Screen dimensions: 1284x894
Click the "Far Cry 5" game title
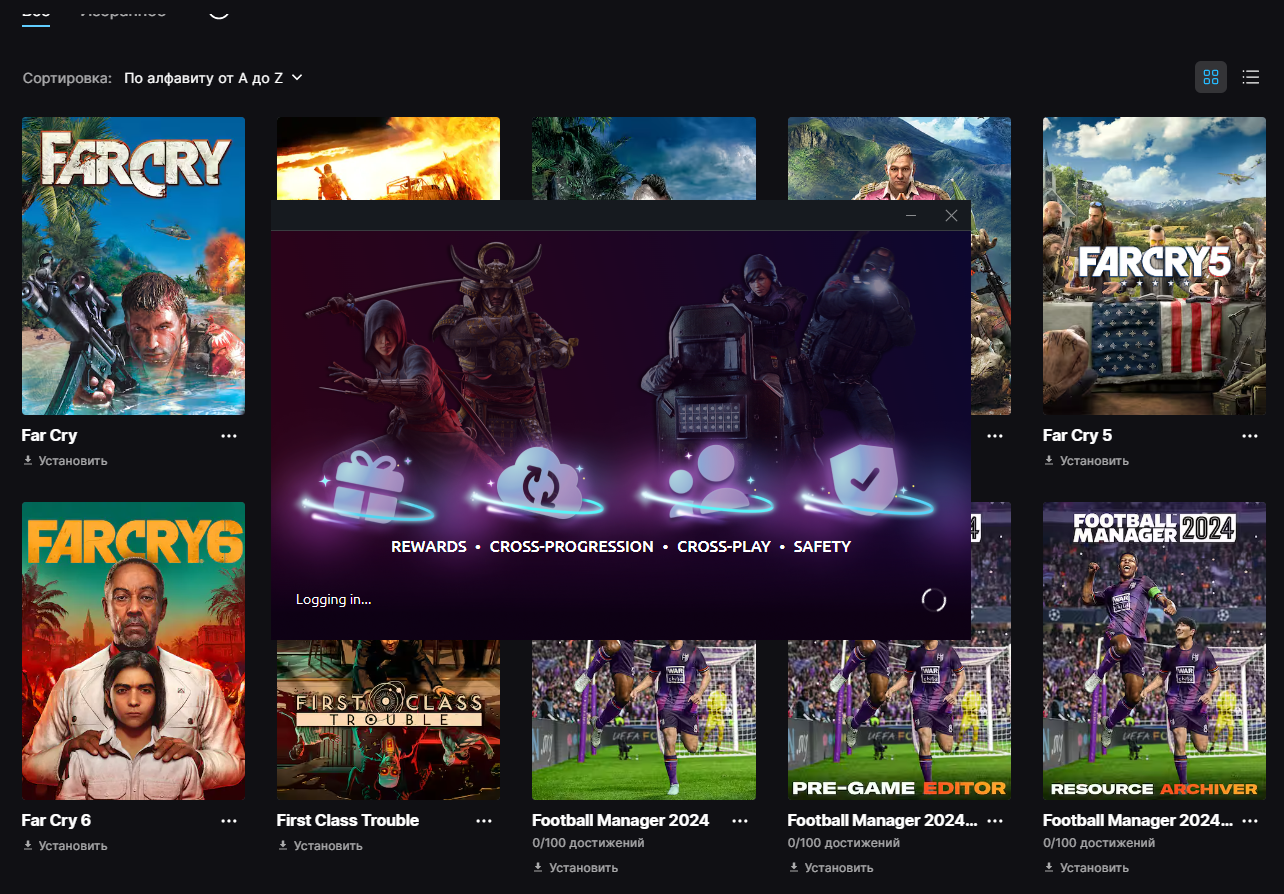pyautogui.click(x=1077, y=436)
